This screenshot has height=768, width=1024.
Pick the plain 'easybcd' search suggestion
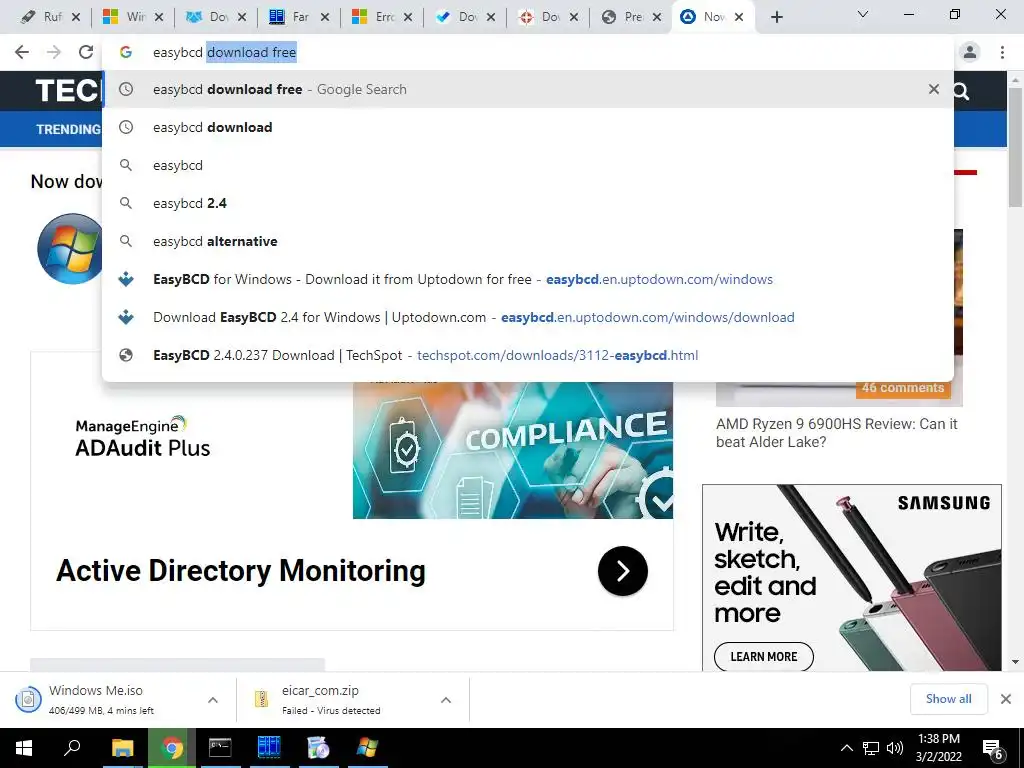click(528, 165)
